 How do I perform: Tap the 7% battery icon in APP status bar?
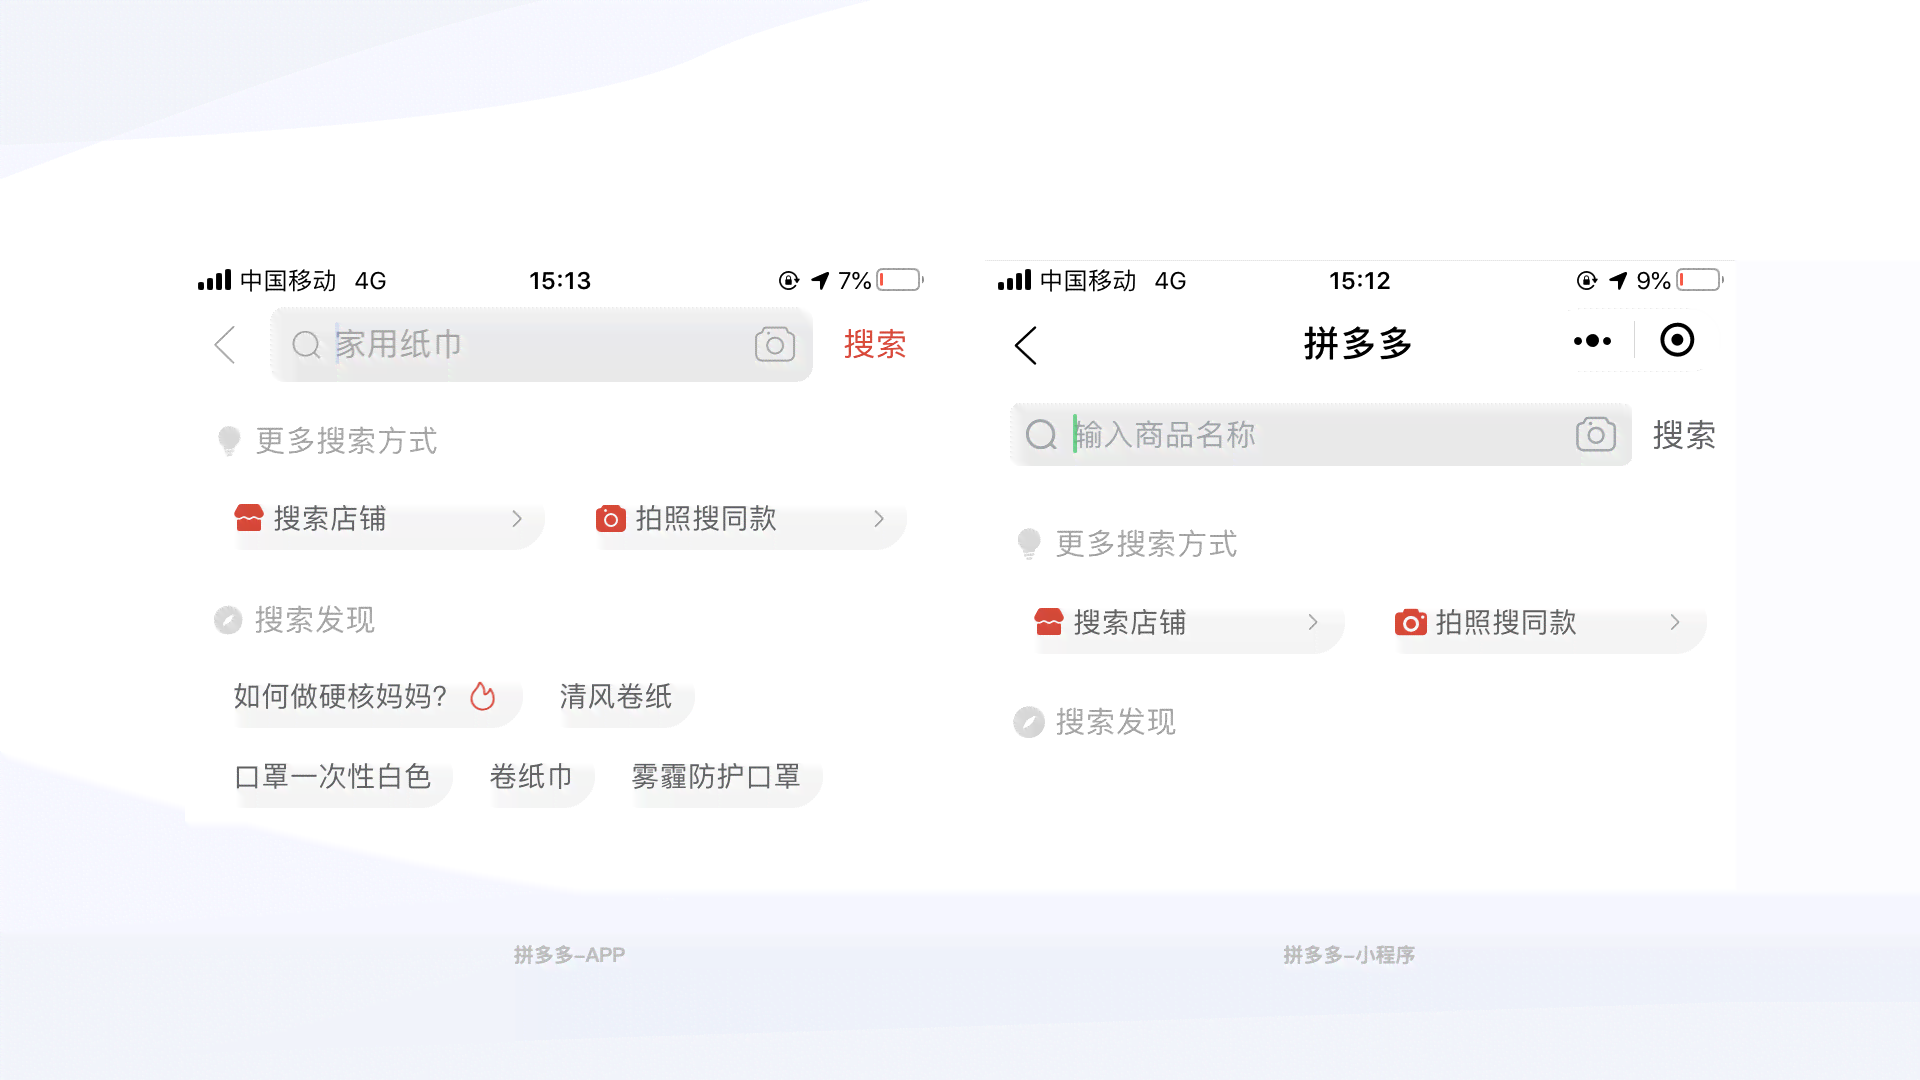point(900,280)
